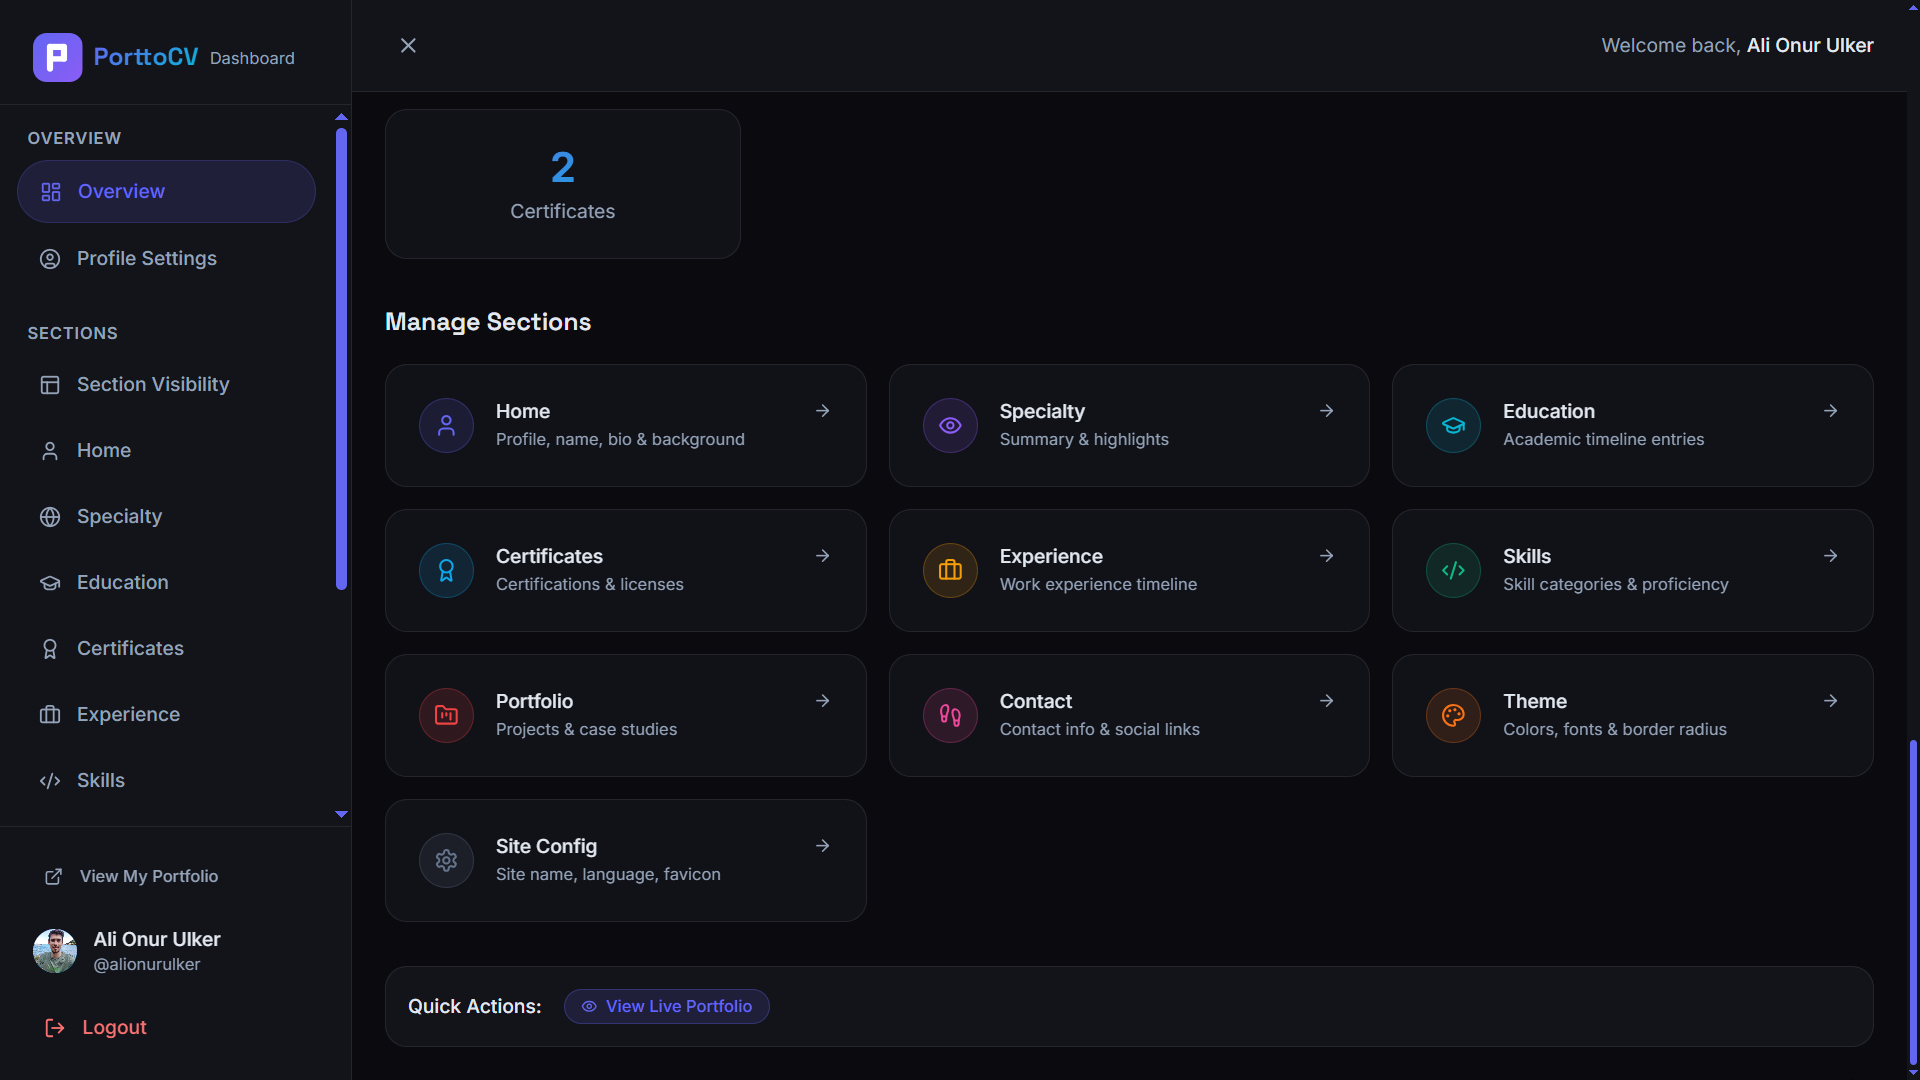Follow the arrow on the Theme card

(x=1830, y=701)
